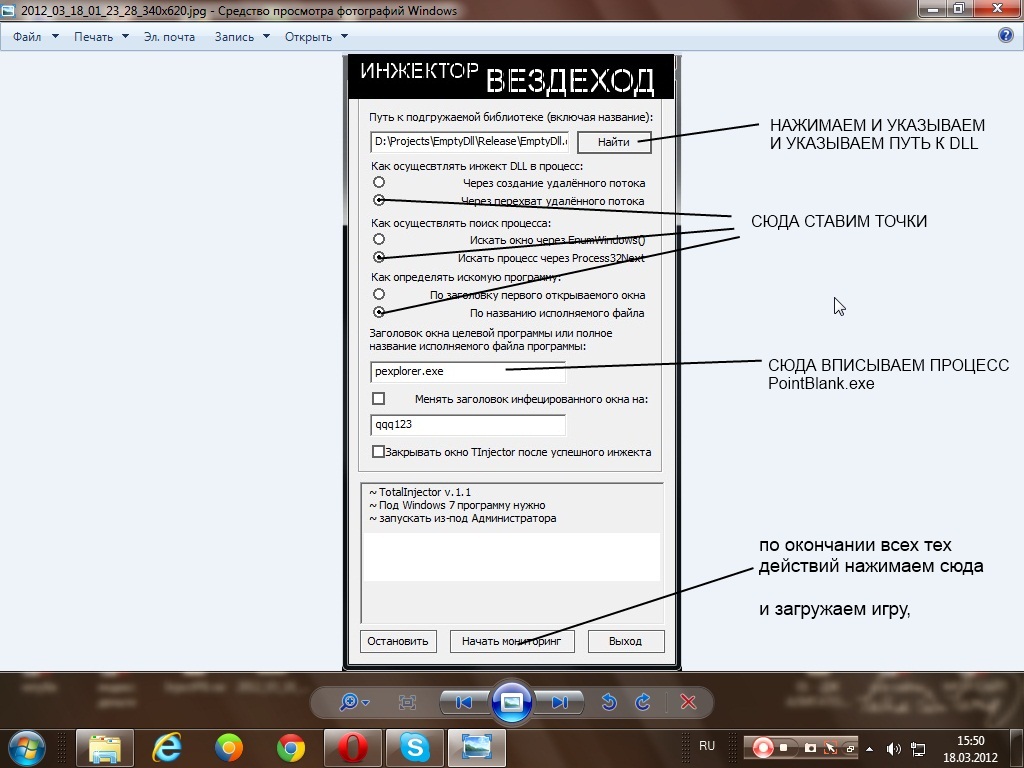Delete the photo with the red X

688,702
